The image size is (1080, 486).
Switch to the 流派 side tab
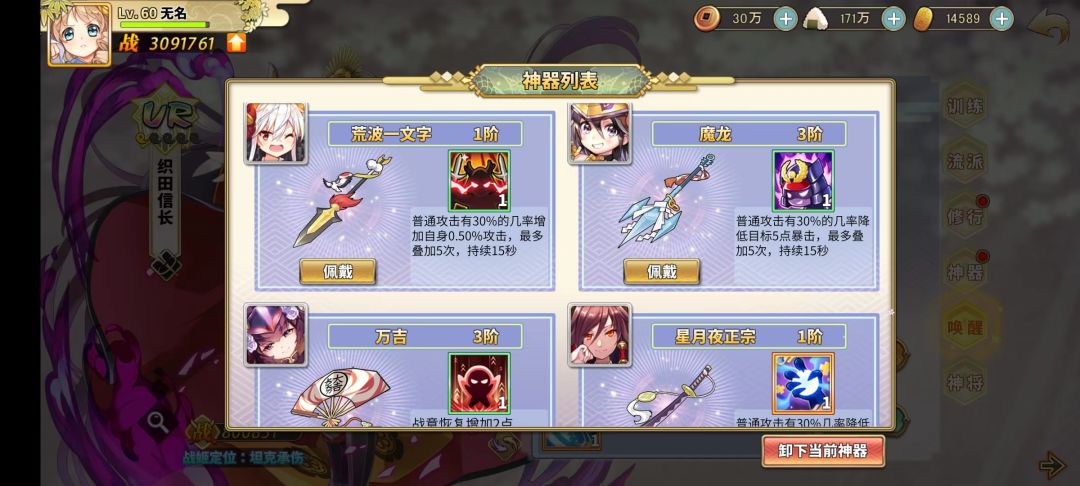click(x=965, y=162)
